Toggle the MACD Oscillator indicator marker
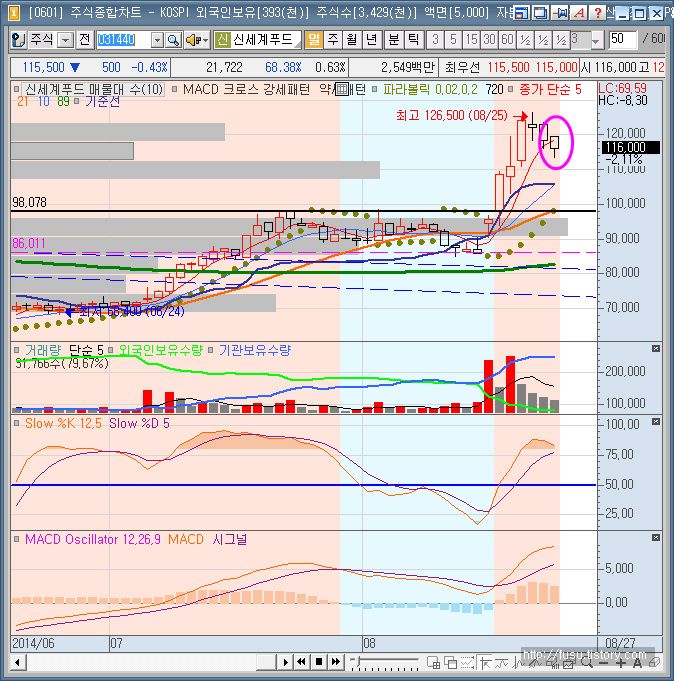The image size is (674, 681). coord(17,539)
